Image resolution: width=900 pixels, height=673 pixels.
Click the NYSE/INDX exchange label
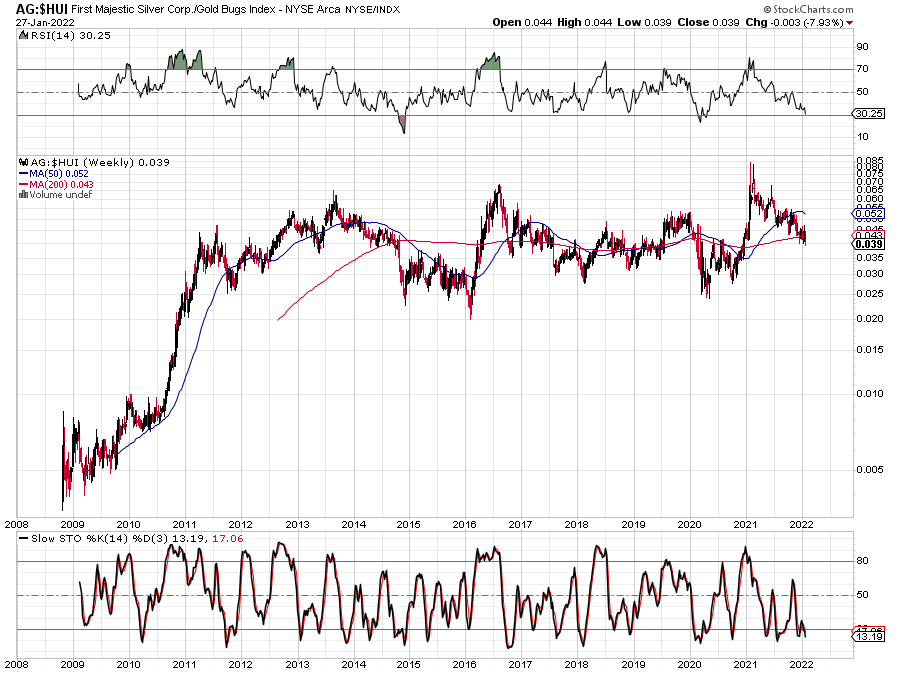tap(373, 10)
